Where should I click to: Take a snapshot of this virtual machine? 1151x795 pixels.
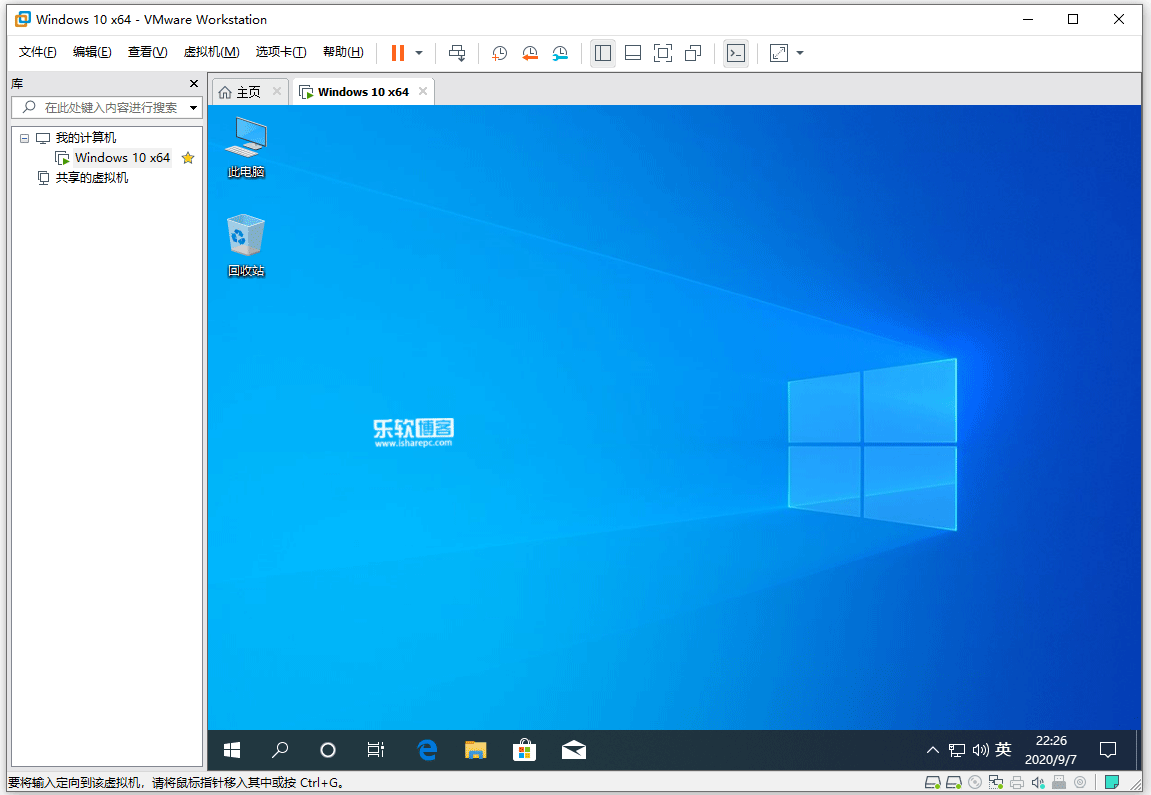(x=499, y=53)
